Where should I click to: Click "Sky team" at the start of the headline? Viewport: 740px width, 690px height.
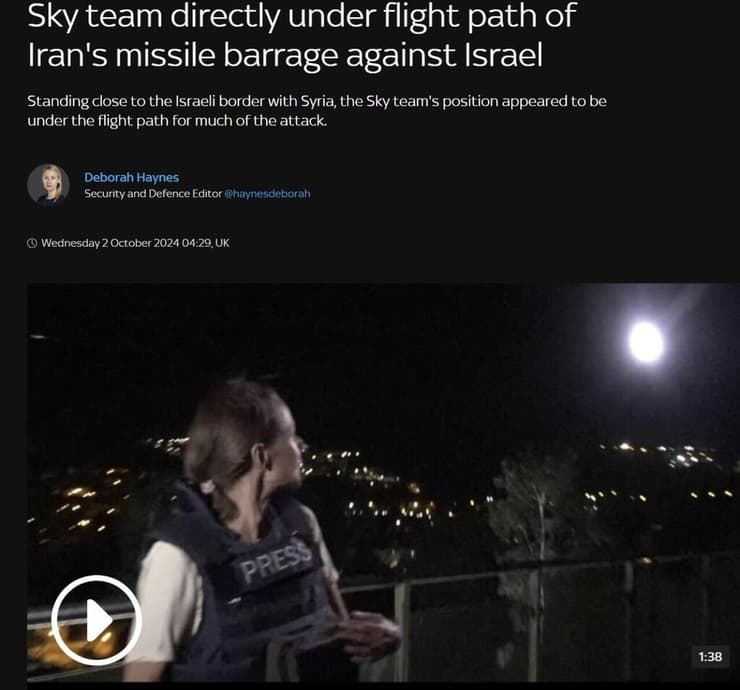[x=94, y=16]
